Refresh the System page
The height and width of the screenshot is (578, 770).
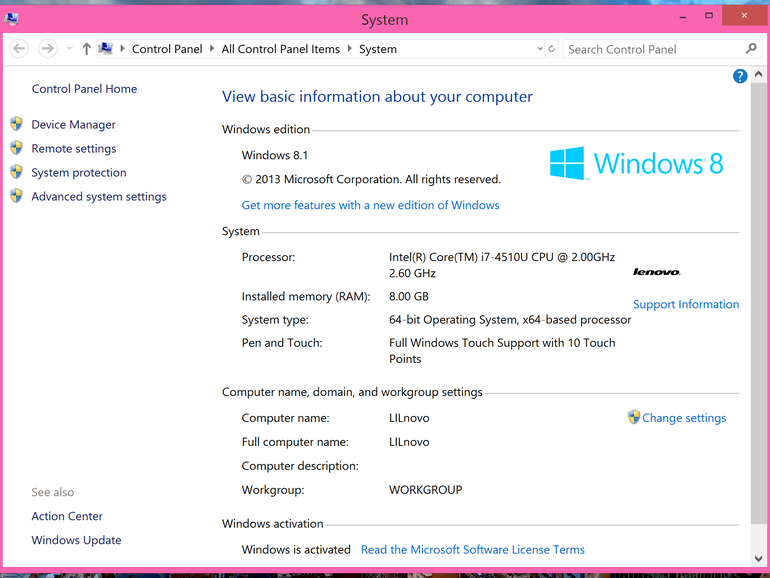coord(551,49)
